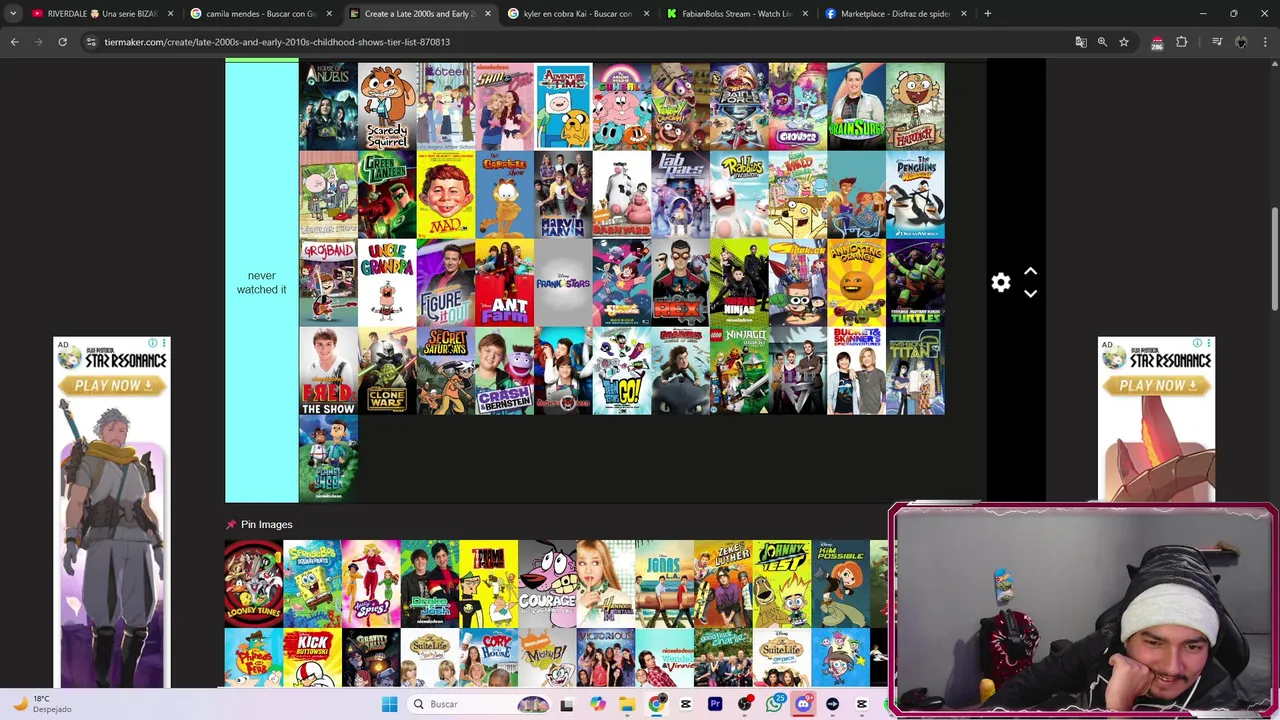The height and width of the screenshot is (720, 1280).
Task: Switch to Marketplace Facebook tab
Action: 894,14
